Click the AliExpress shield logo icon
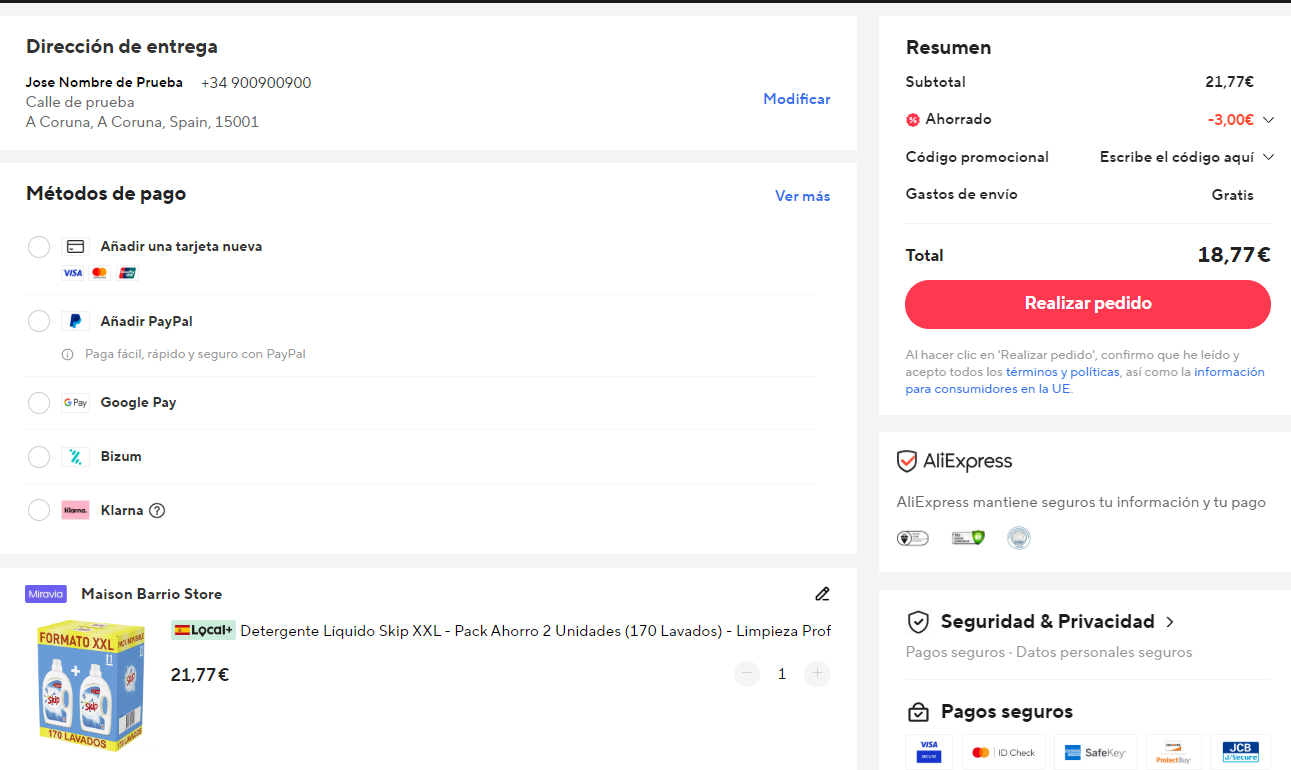Image resolution: width=1291 pixels, height=770 pixels. click(907, 461)
